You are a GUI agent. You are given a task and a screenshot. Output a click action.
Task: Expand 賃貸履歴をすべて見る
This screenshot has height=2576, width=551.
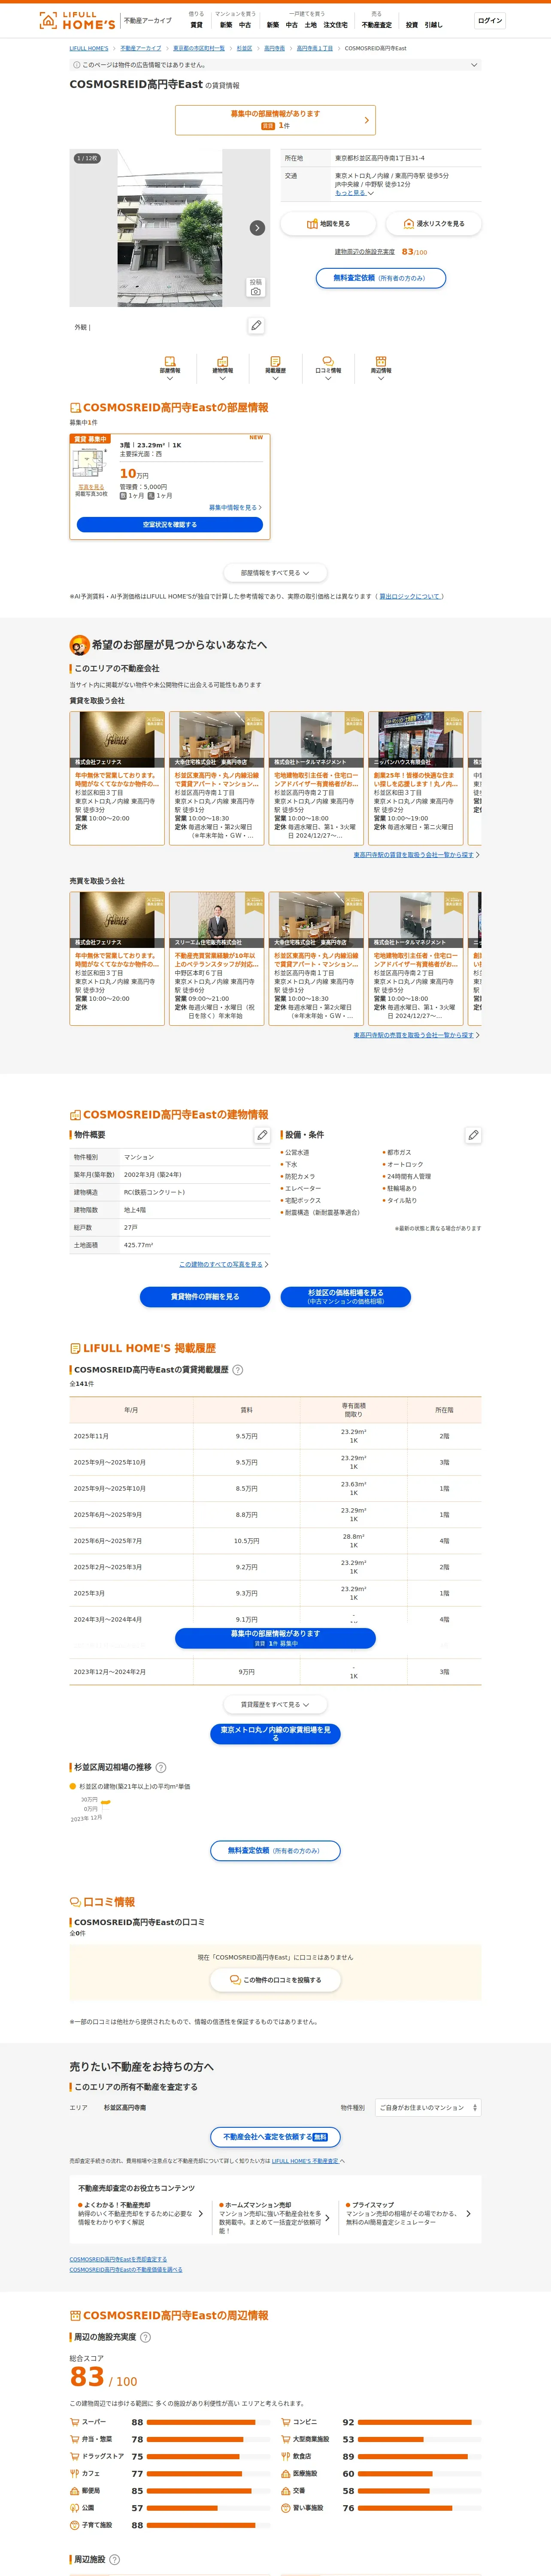pos(275,1704)
